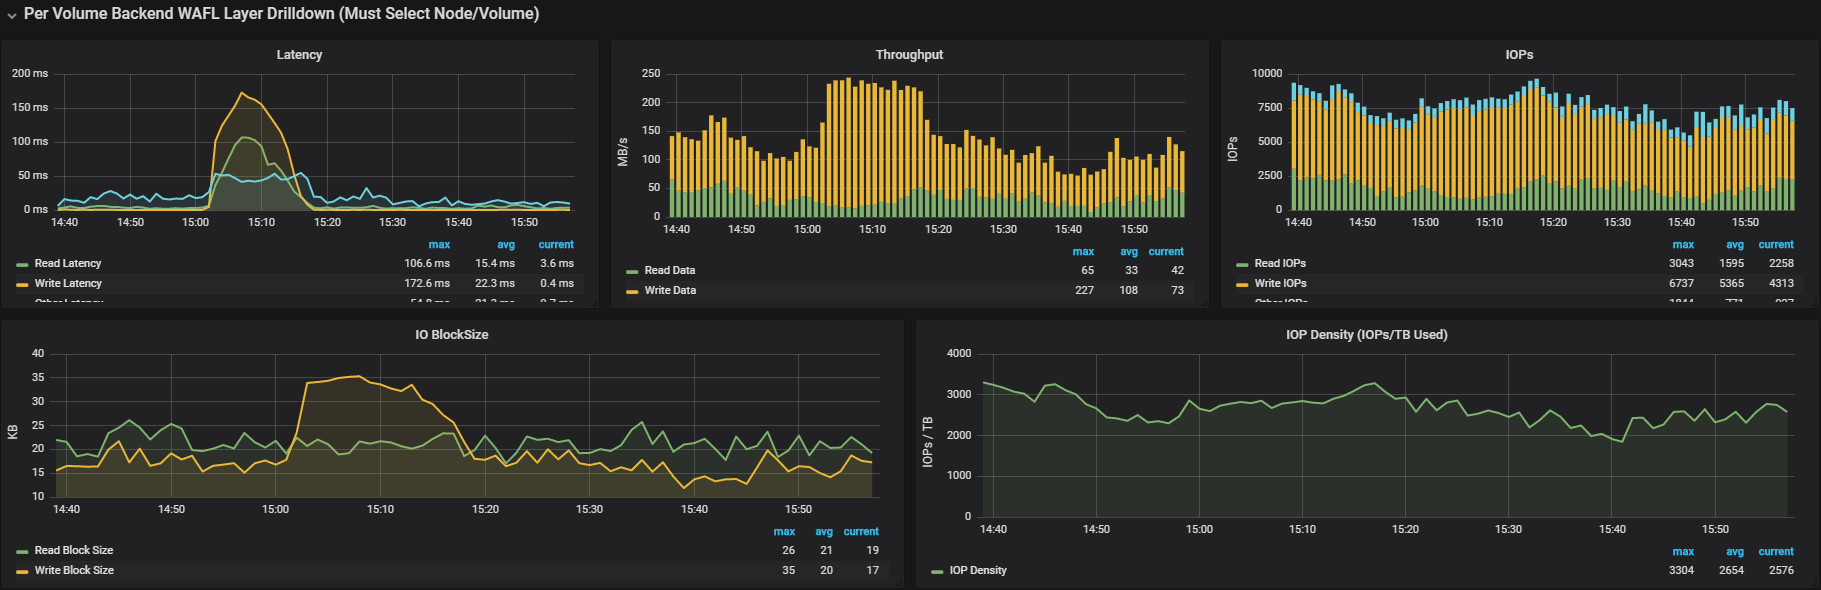
Task: Click the Read Latency green color icon
Action: pos(22,265)
